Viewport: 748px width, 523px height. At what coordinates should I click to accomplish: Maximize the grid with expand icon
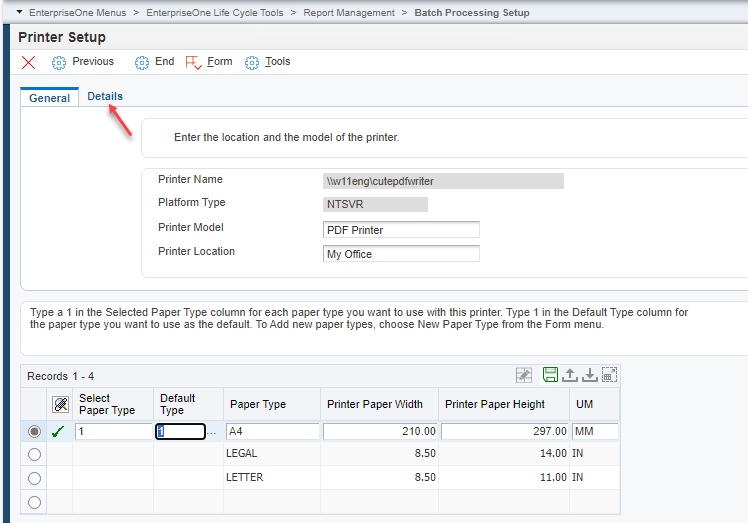(609, 375)
